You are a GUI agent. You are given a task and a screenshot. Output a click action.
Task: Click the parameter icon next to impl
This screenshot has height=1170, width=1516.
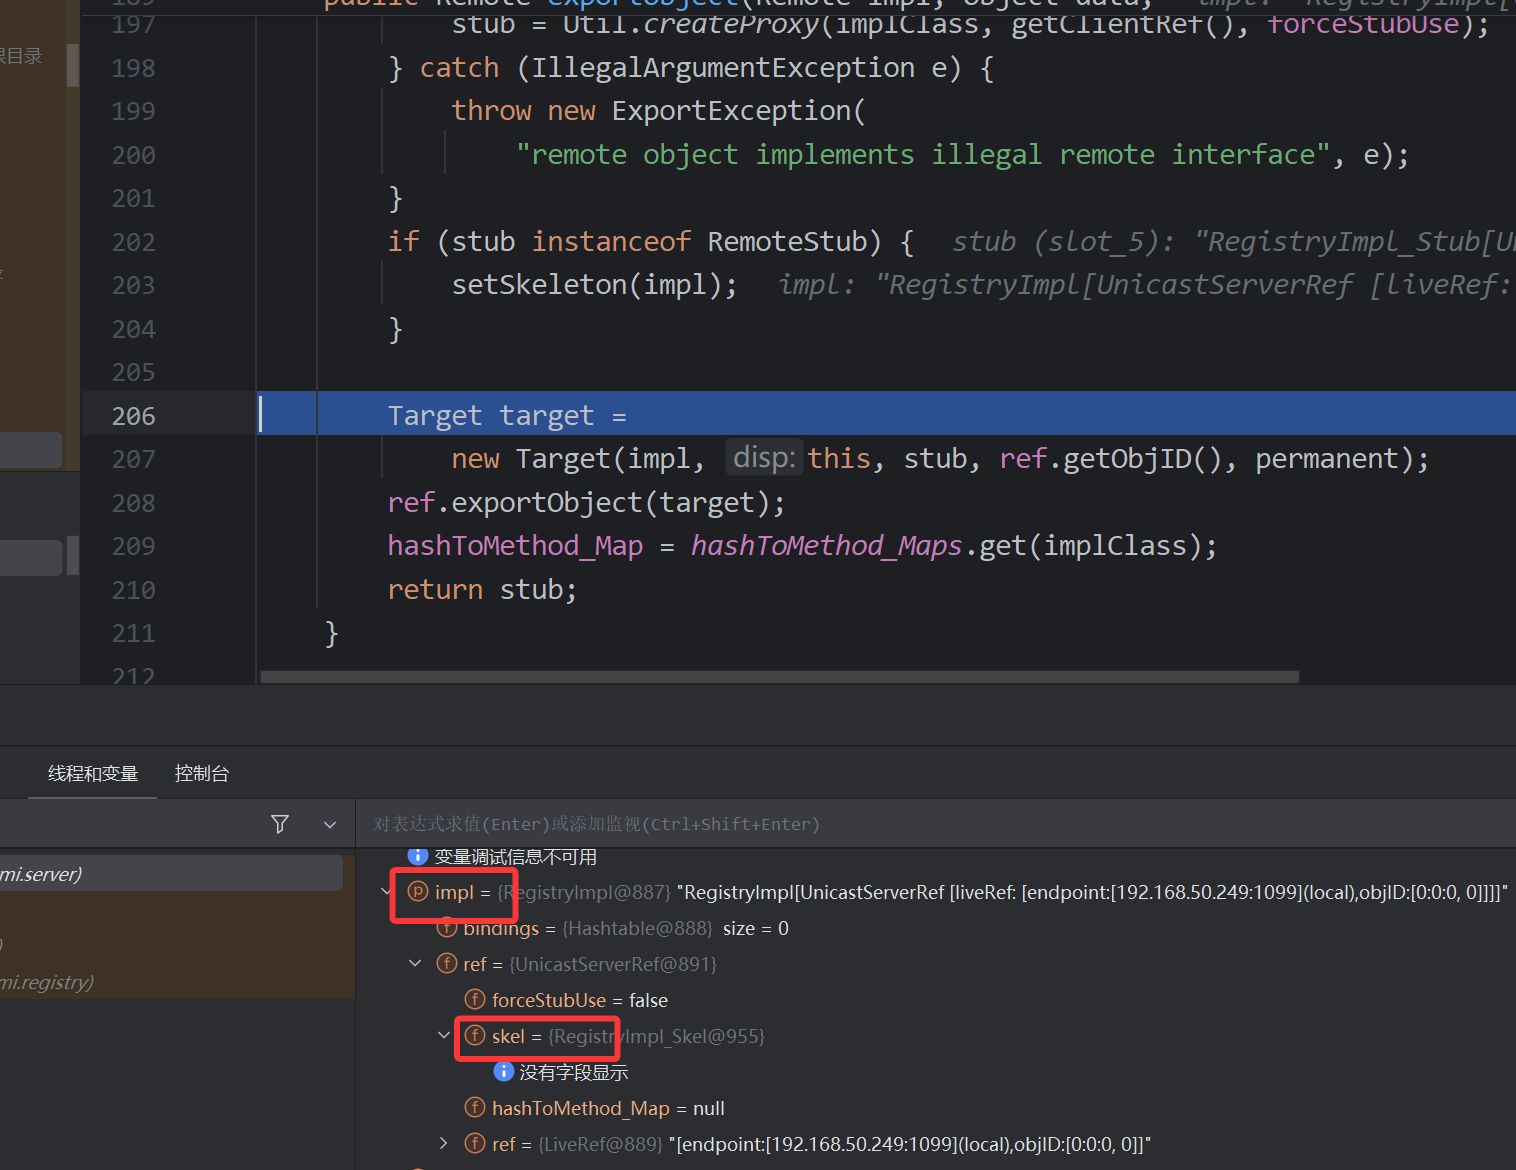click(x=418, y=892)
